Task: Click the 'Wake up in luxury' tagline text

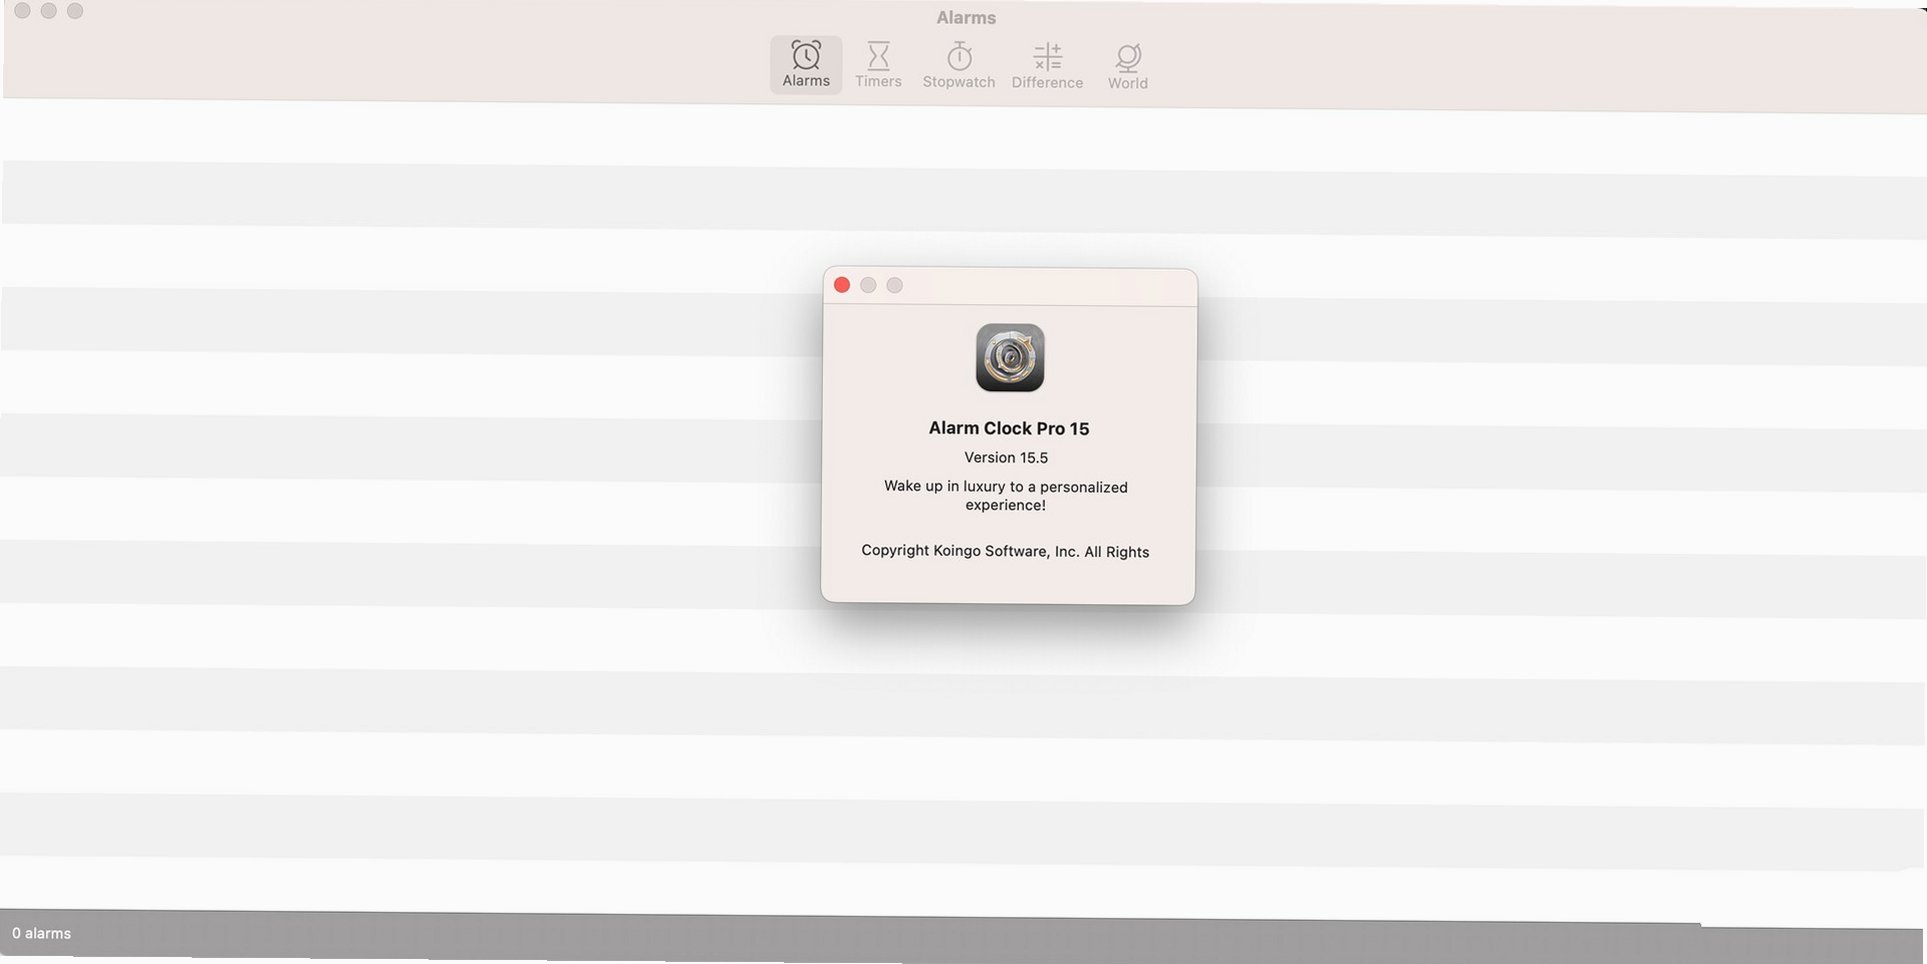Action: point(1005,496)
